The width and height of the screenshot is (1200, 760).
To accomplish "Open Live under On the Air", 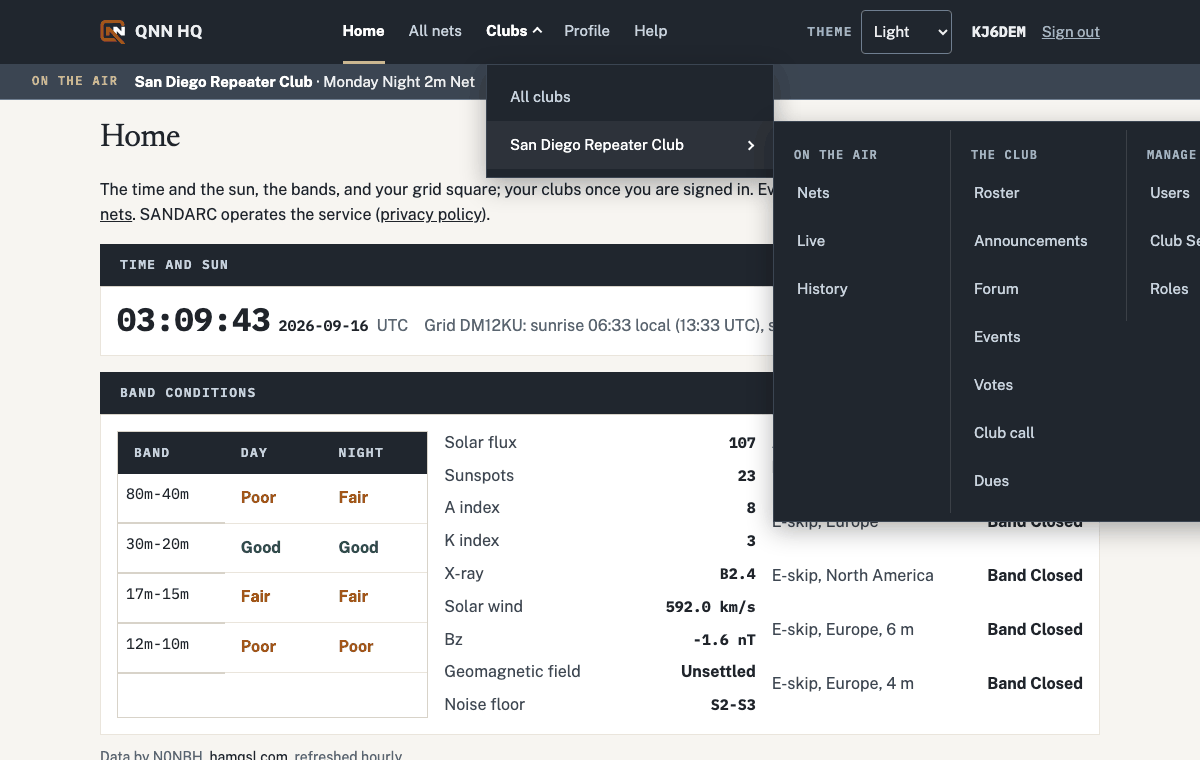I will point(811,241).
